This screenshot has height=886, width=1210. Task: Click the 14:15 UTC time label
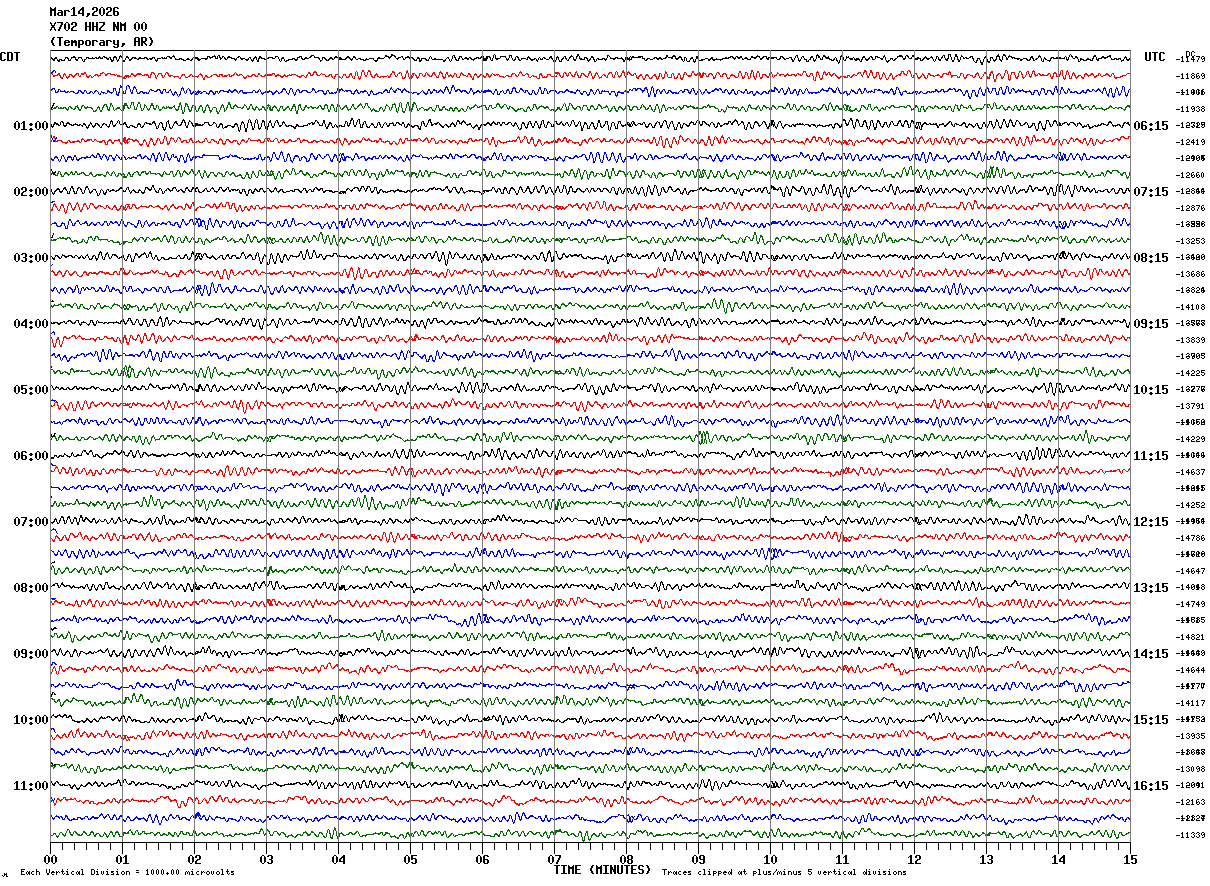tap(1151, 654)
